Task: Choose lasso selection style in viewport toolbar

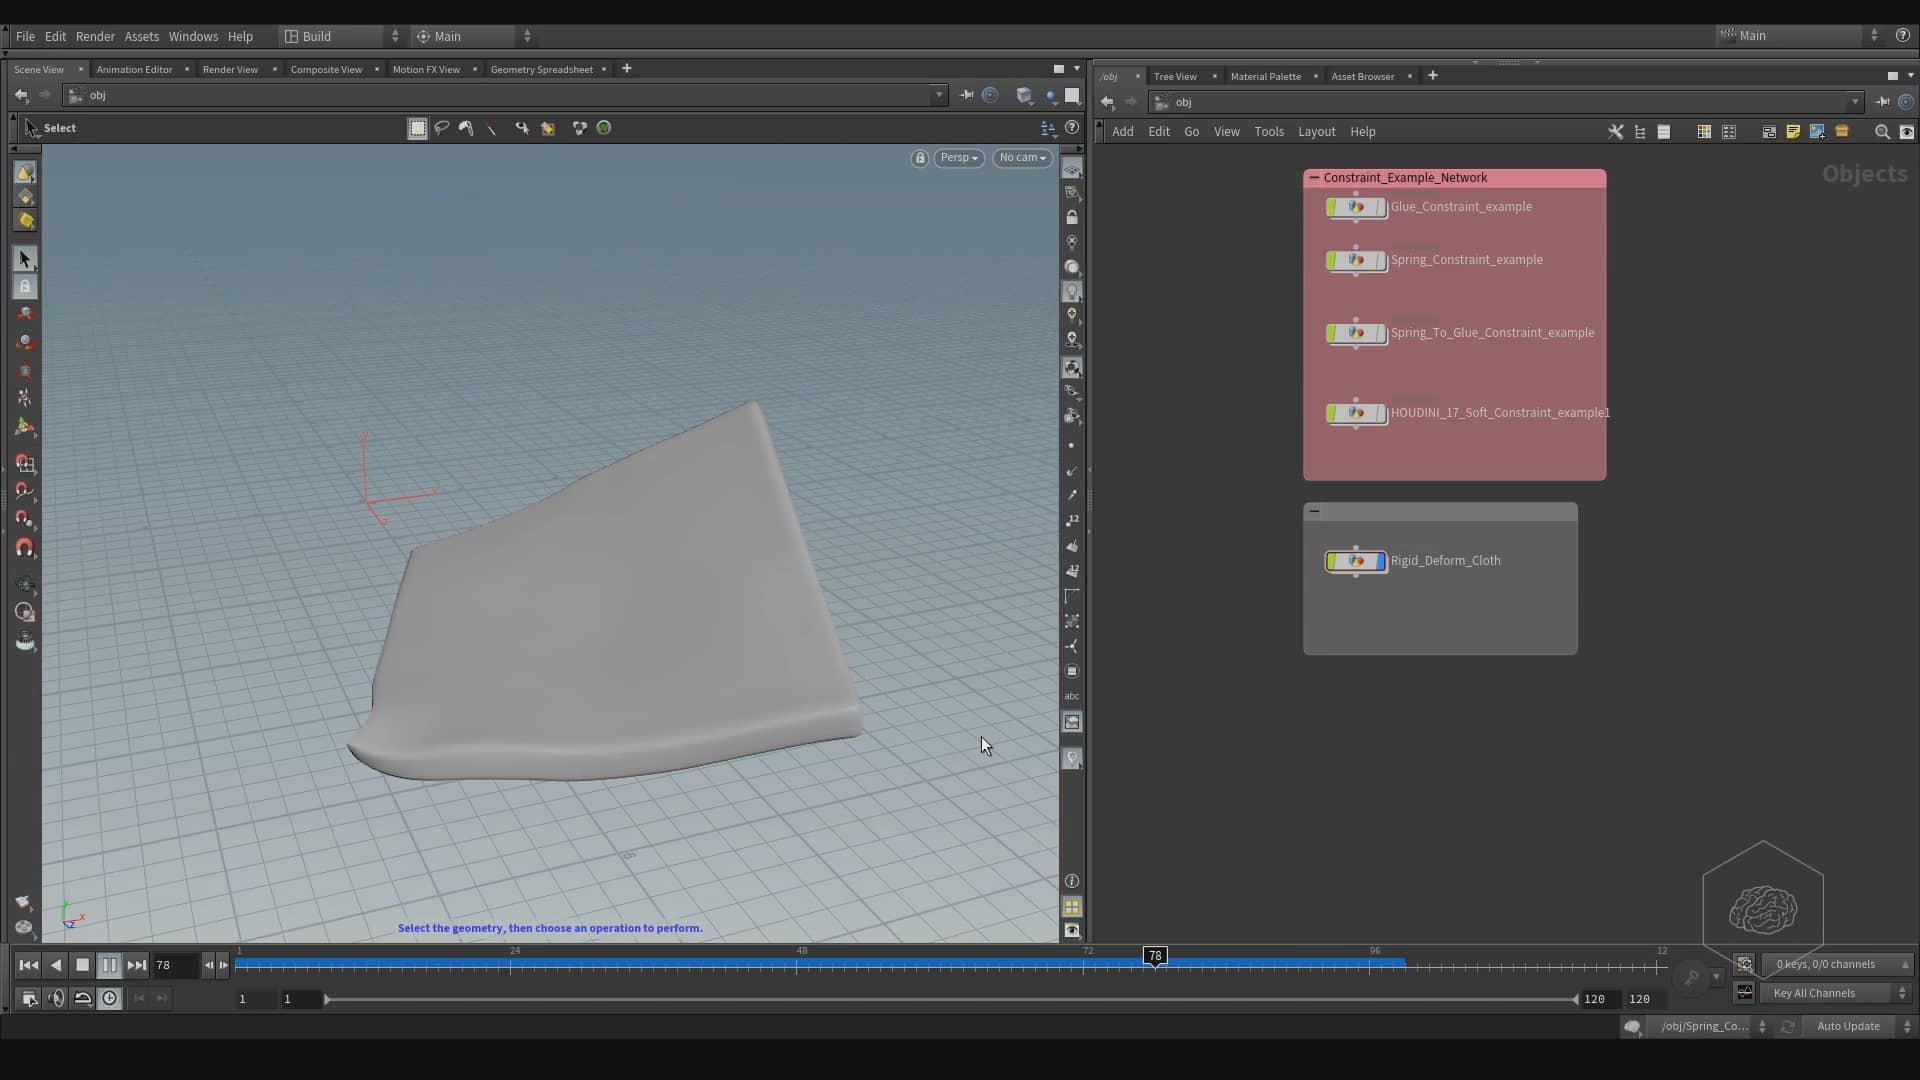Action: tap(441, 128)
